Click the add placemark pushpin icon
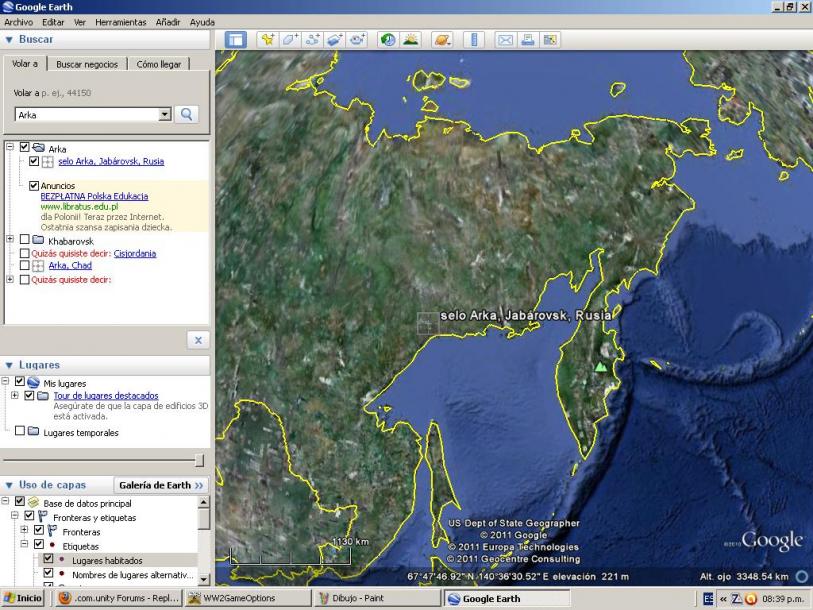Viewport: 813px width, 610px height. tap(268, 40)
